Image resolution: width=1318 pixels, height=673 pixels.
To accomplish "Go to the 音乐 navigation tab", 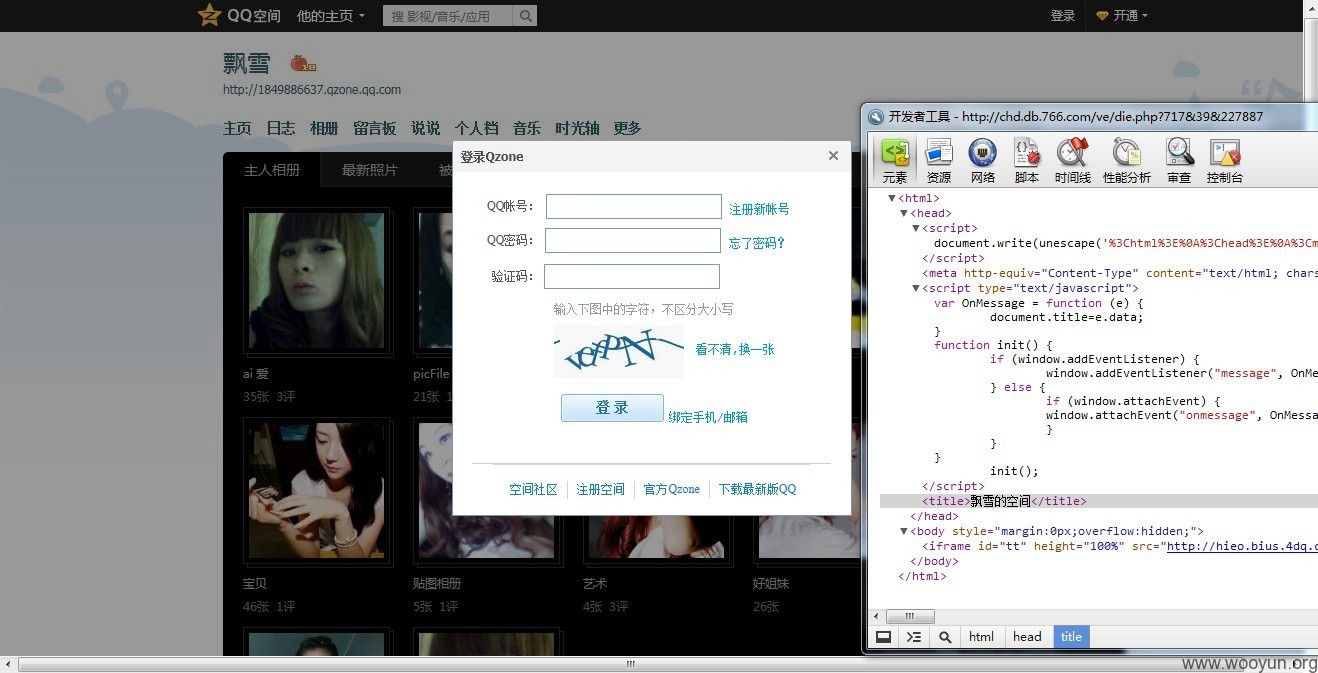I will click(x=527, y=128).
